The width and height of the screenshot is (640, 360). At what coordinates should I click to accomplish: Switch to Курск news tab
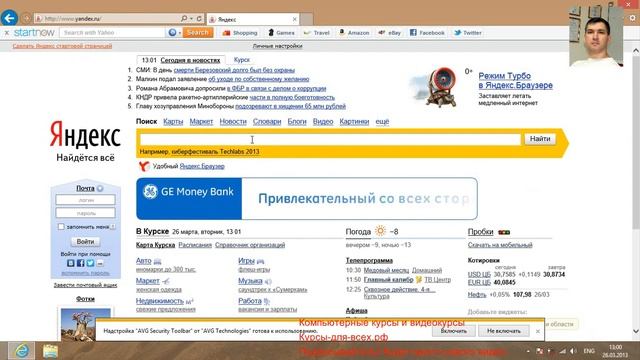[x=242, y=60]
